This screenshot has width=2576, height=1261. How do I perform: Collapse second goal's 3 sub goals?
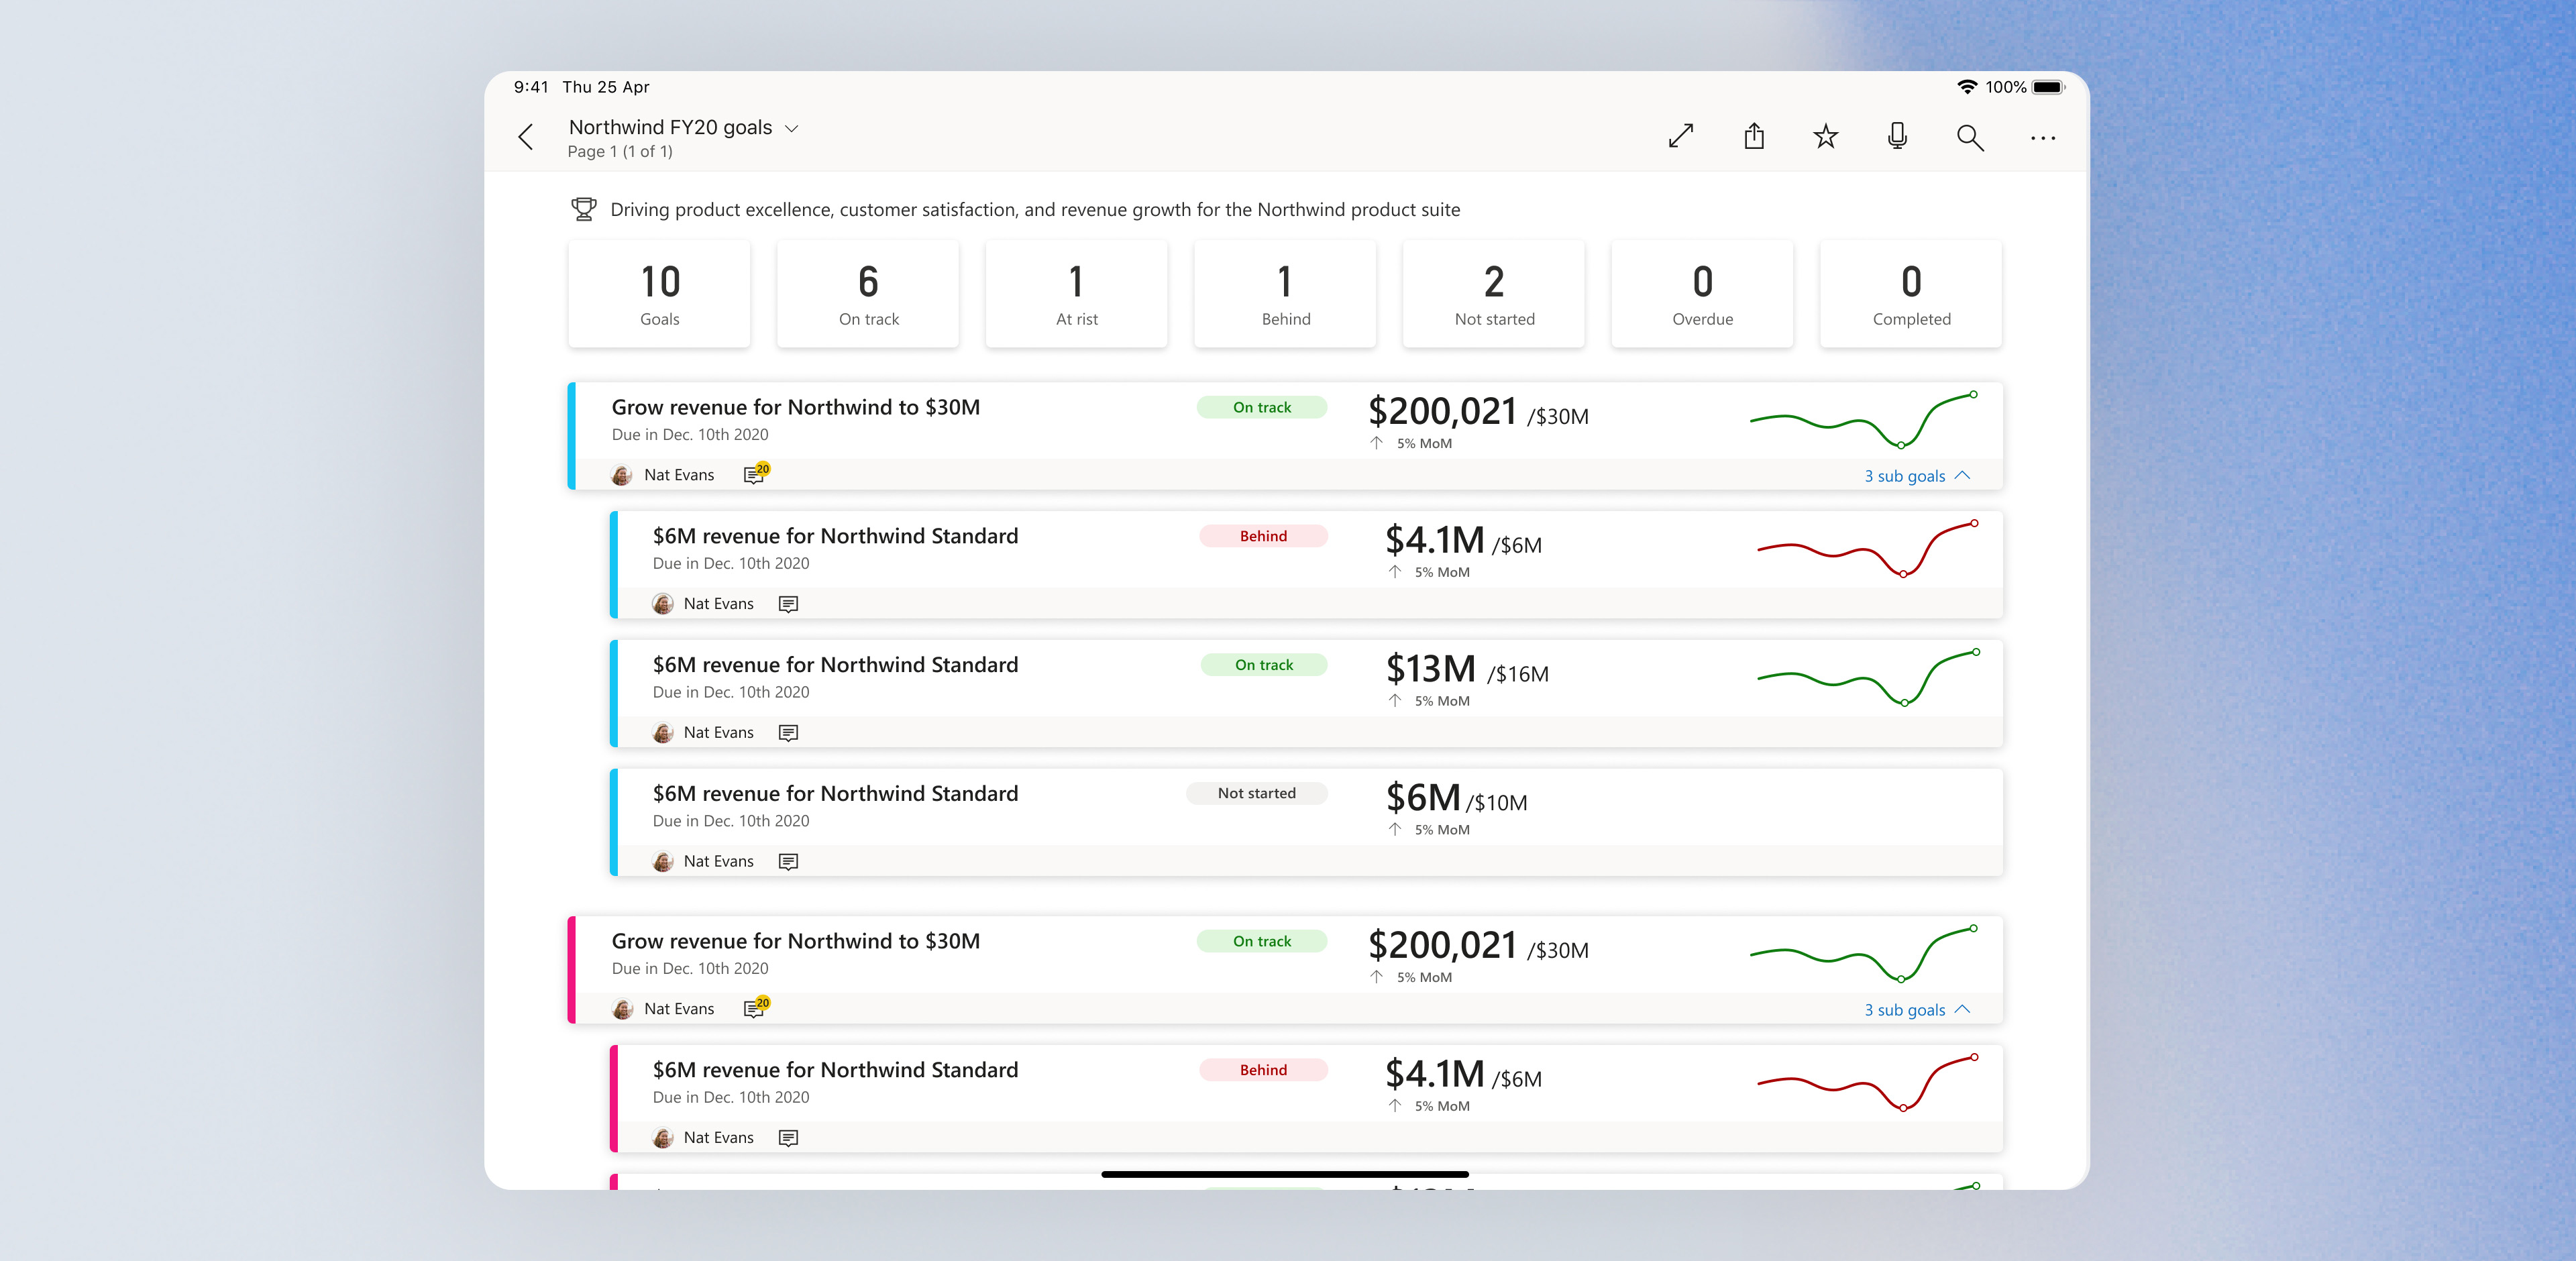(x=1916, y=1010)
